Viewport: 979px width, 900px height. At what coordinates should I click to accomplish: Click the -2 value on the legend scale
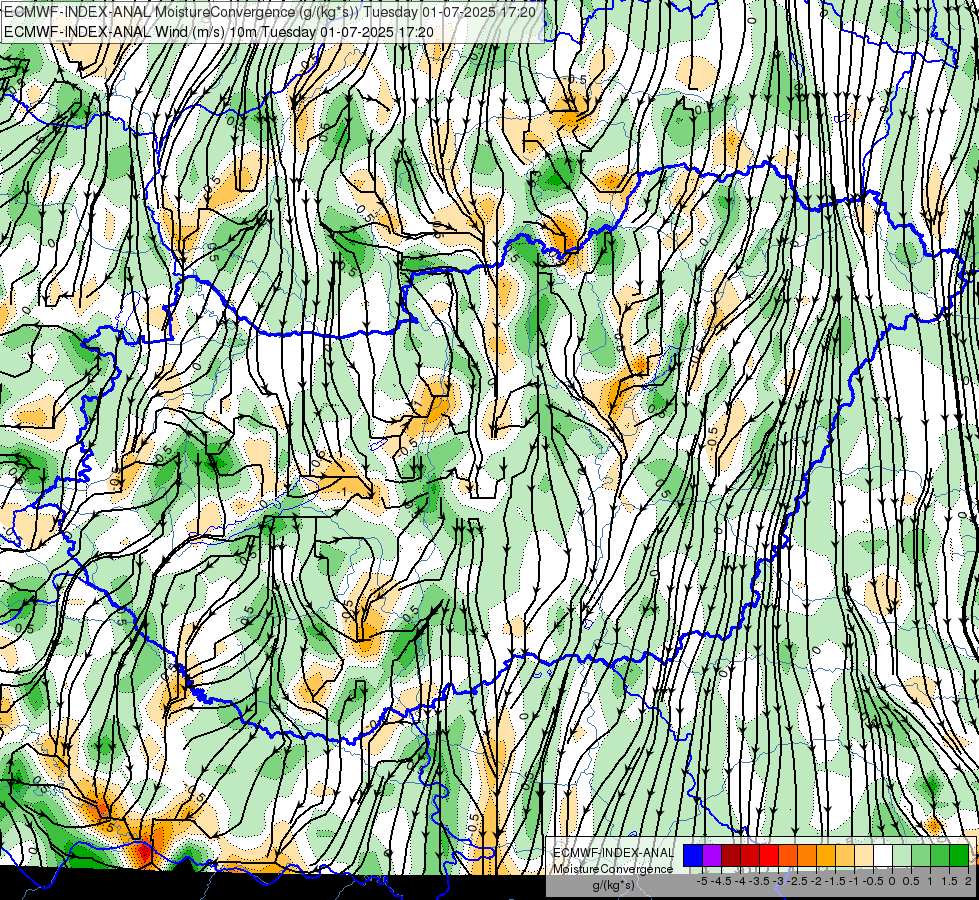tap(816, 881)
